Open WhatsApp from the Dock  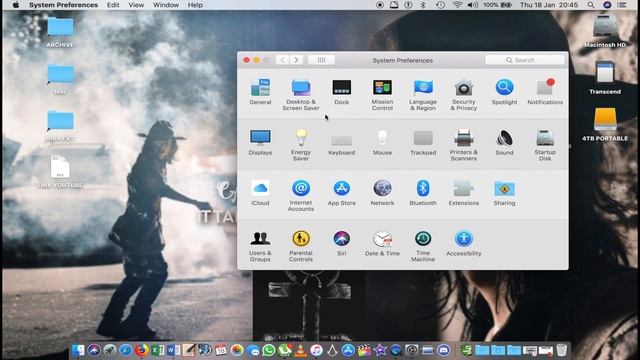coord(268,350)
